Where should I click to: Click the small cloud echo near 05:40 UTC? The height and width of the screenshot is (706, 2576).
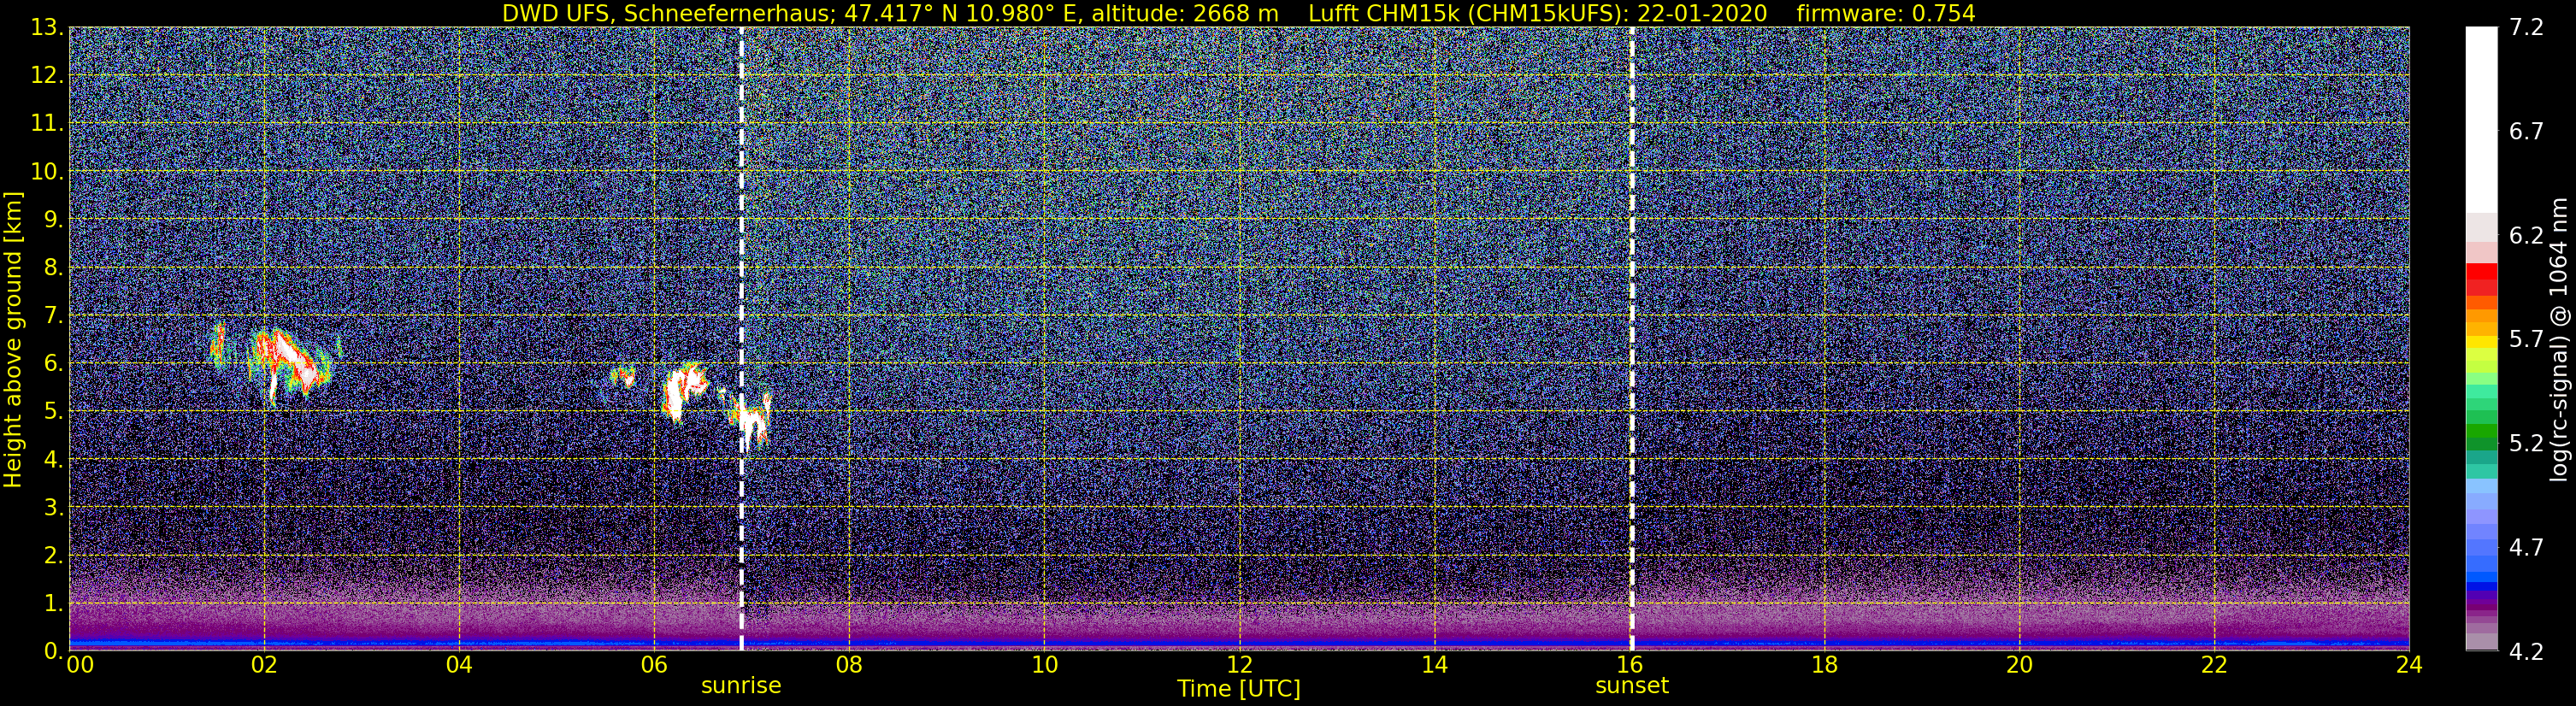623,377
